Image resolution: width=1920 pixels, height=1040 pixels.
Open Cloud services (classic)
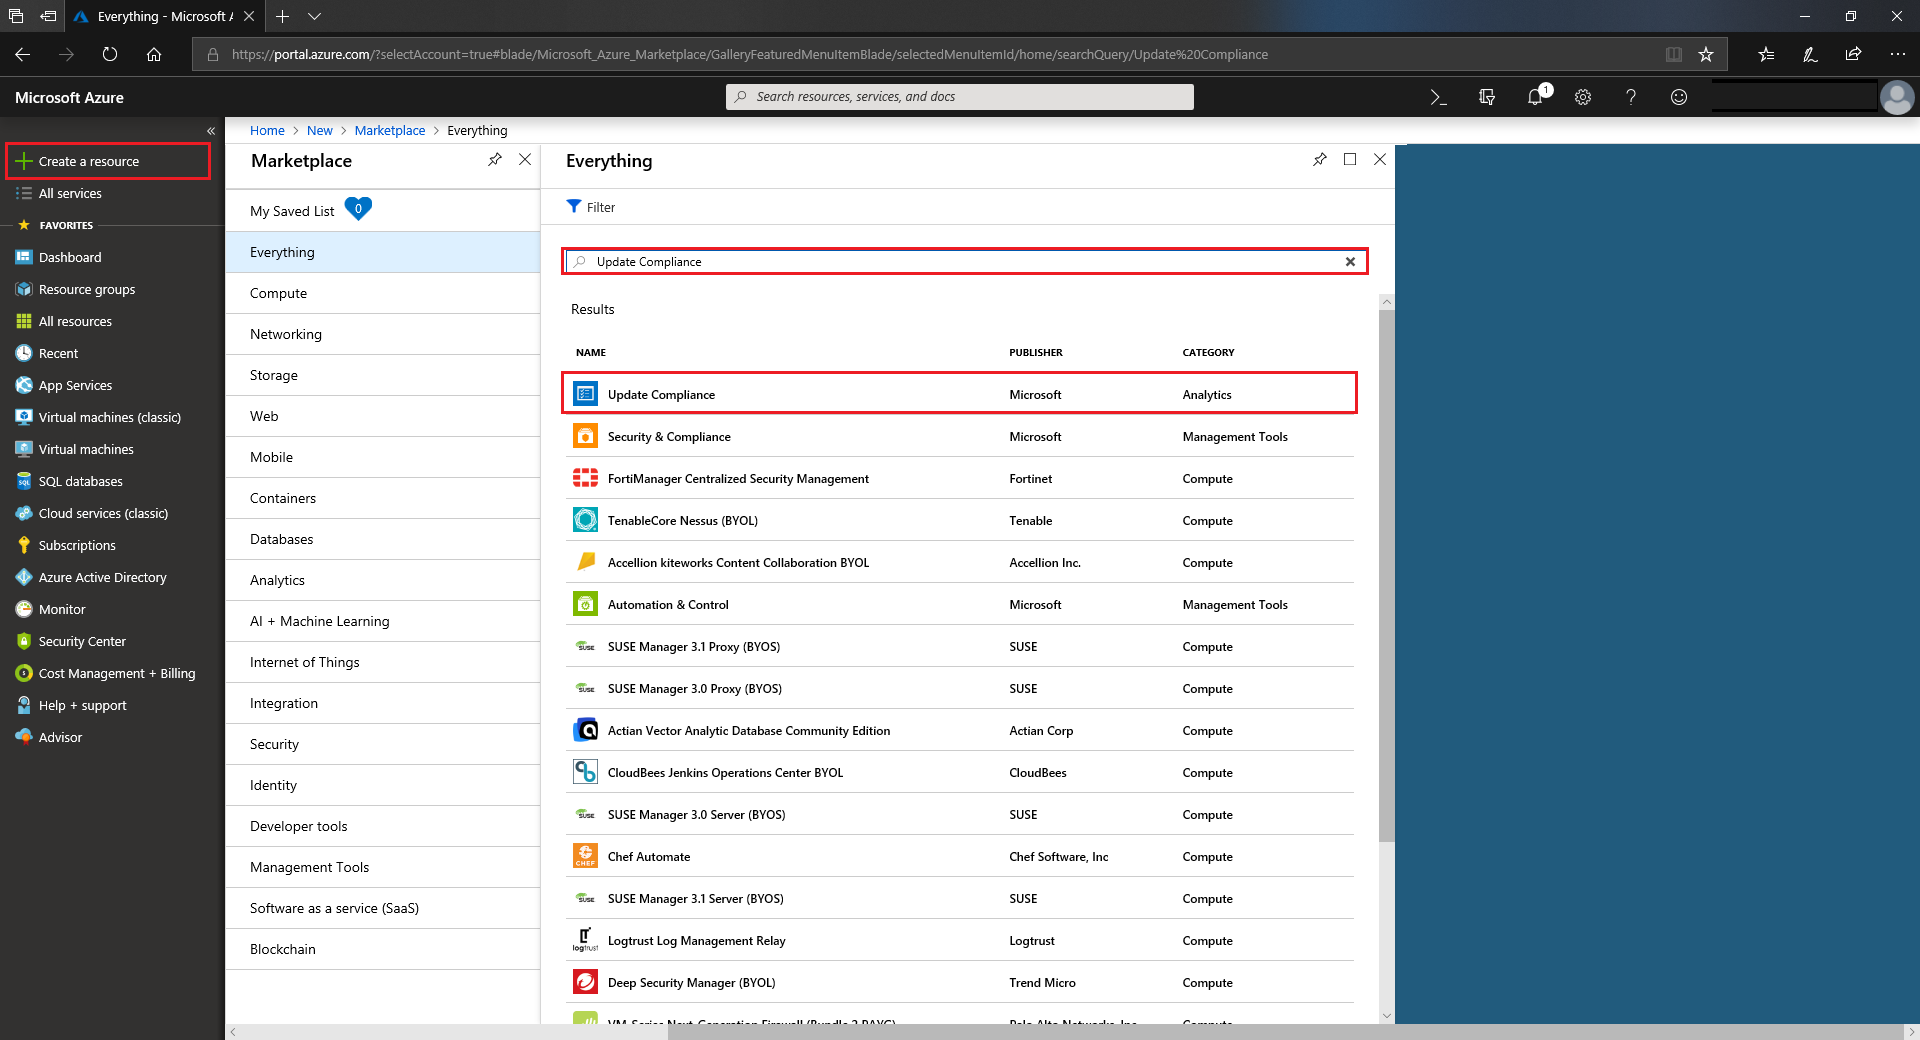click(x=103, y=513)
